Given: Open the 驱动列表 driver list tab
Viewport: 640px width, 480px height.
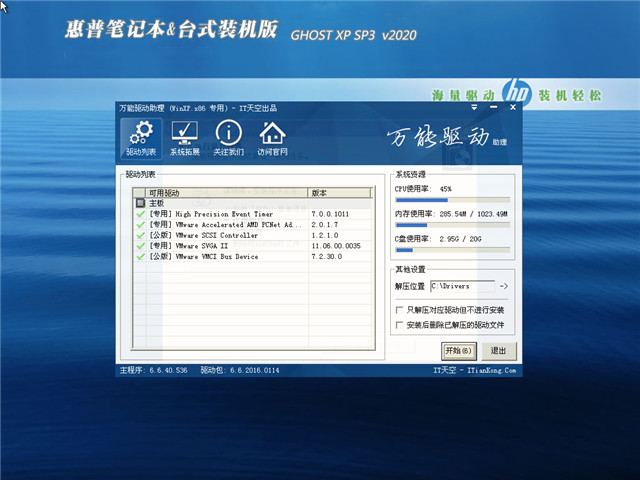Looking at the screenshot, I should pyautogui.click(x=141, y=139).
